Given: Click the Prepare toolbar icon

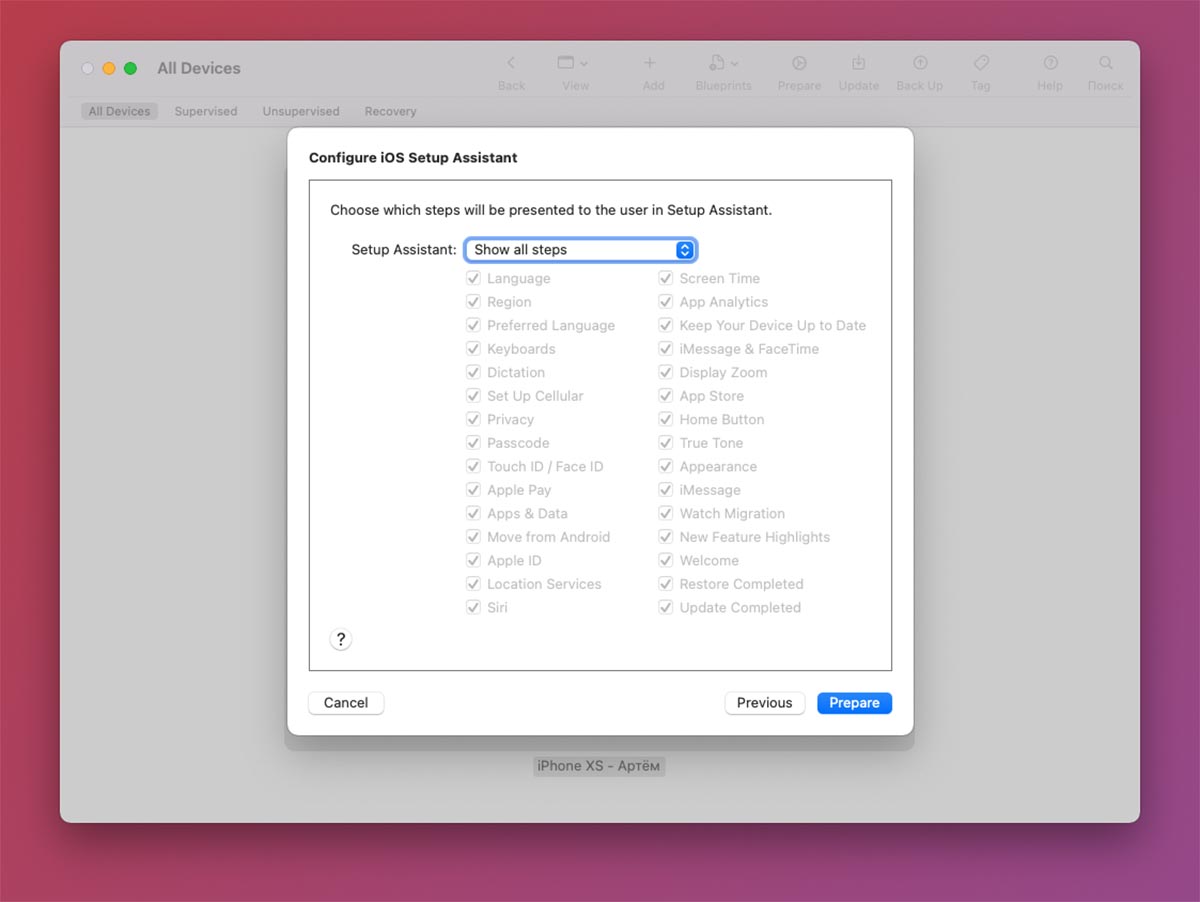Looking at the screenshot, I should (x=799, y=63).
